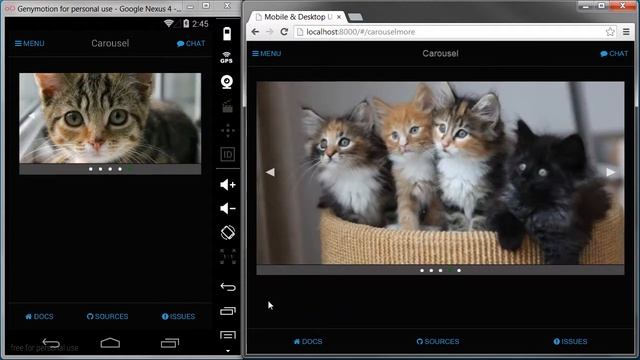Screen dimensions: 640x360
Task: Click the four kittens photo in Chrome
Action: coord(440,173)
